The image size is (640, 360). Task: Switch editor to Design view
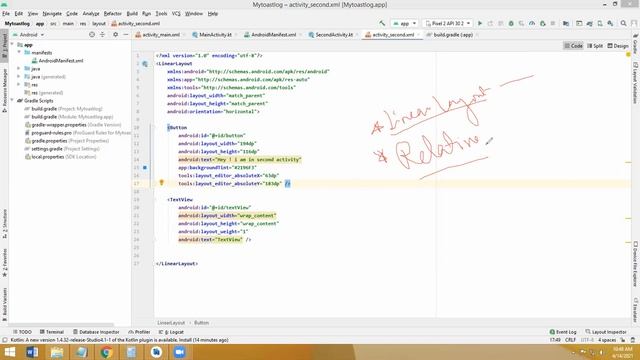coord(618,46)
